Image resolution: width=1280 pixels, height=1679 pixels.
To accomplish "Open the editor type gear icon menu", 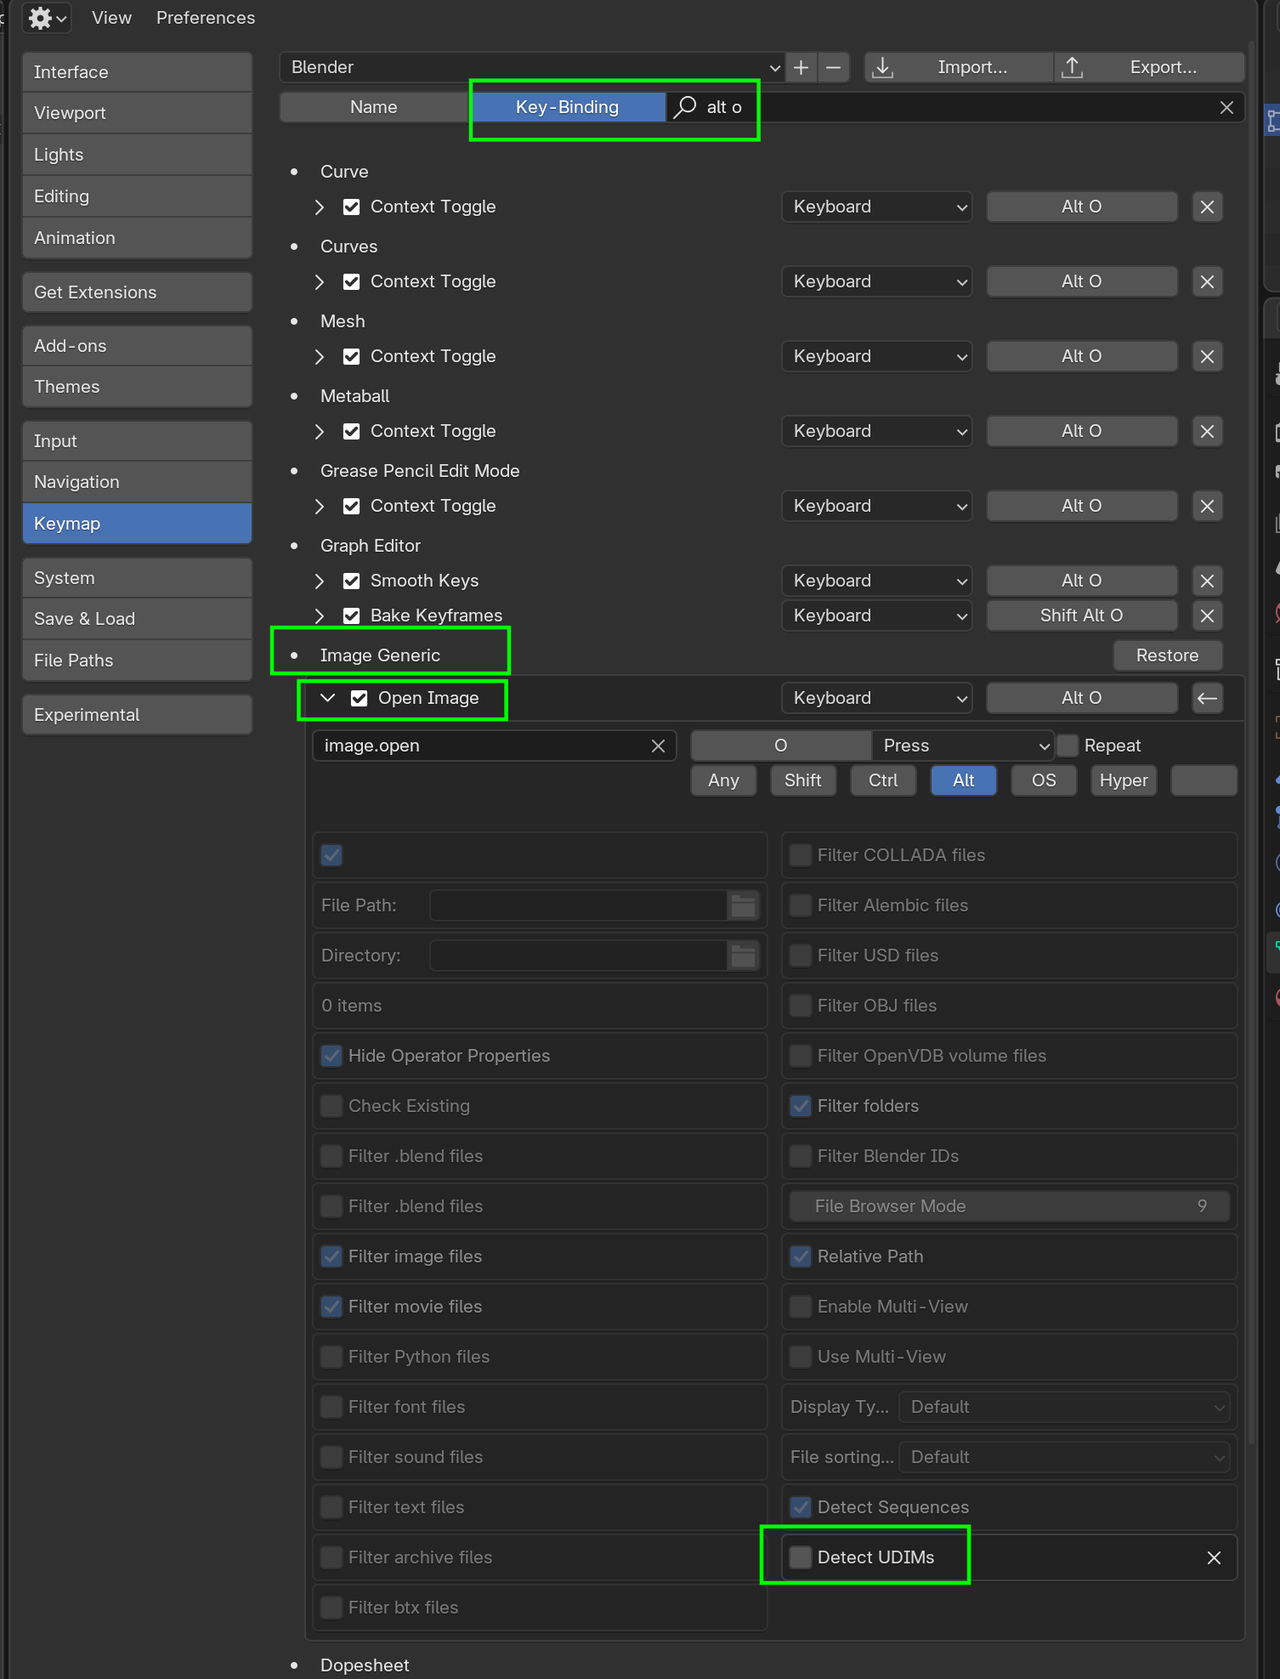I will click(46, 18).
